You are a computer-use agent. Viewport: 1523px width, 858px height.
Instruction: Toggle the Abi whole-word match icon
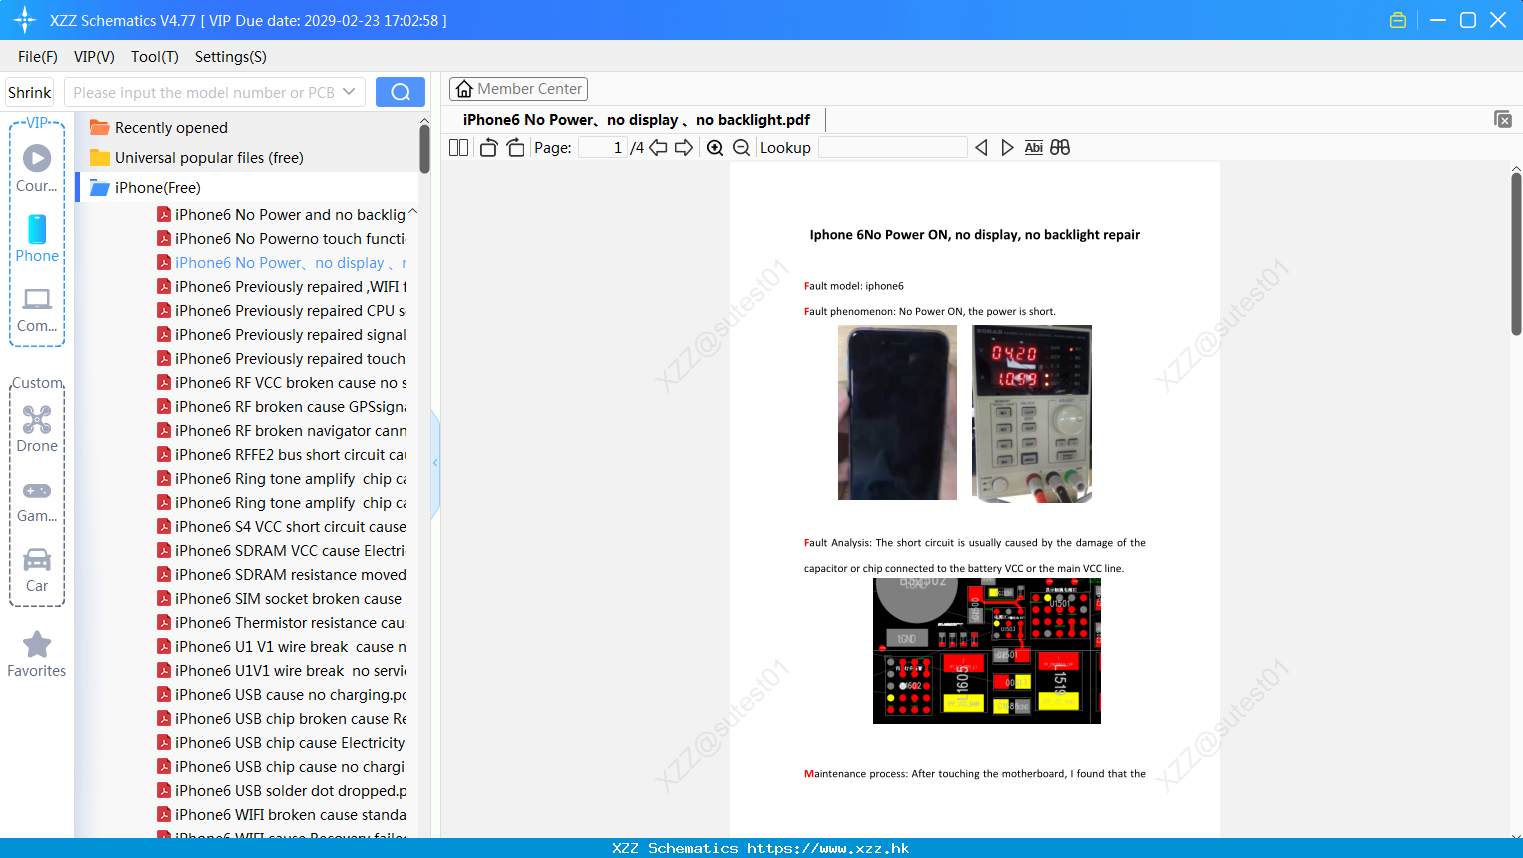tap(1034, 148)
